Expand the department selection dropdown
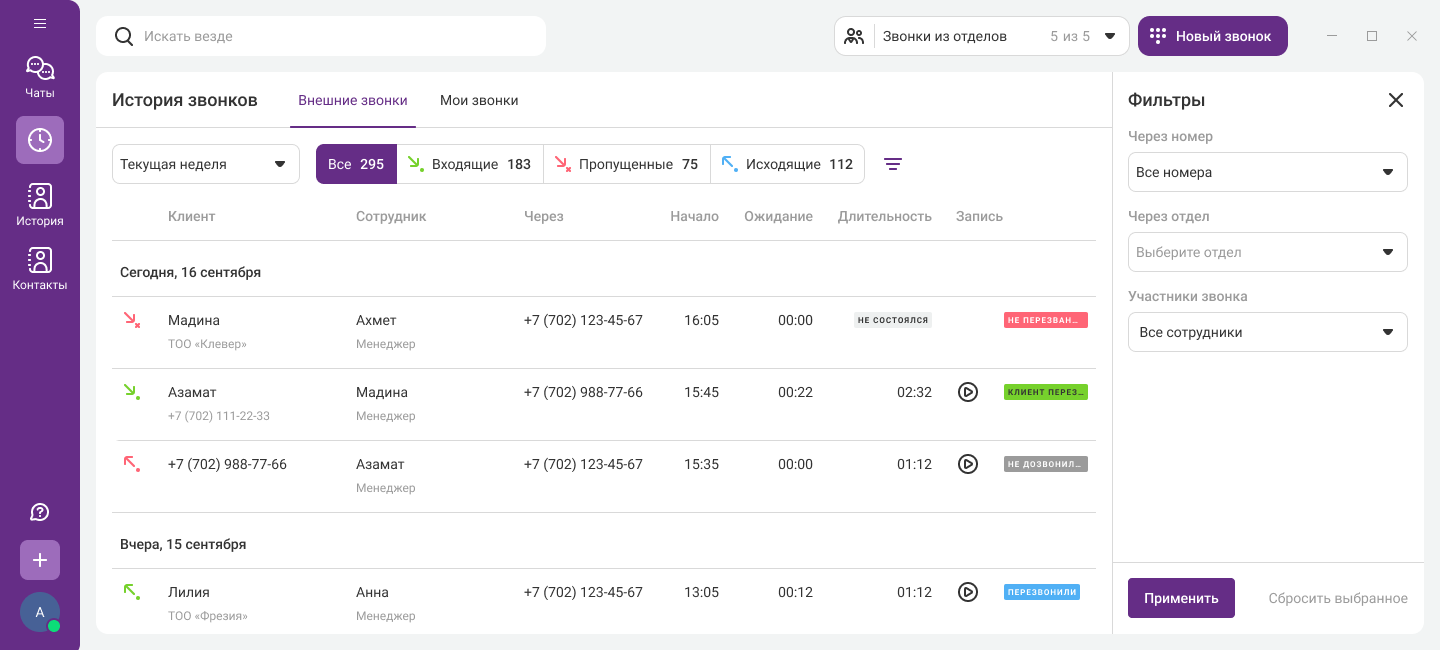The image size is (1440, 650). [1267, 252]
